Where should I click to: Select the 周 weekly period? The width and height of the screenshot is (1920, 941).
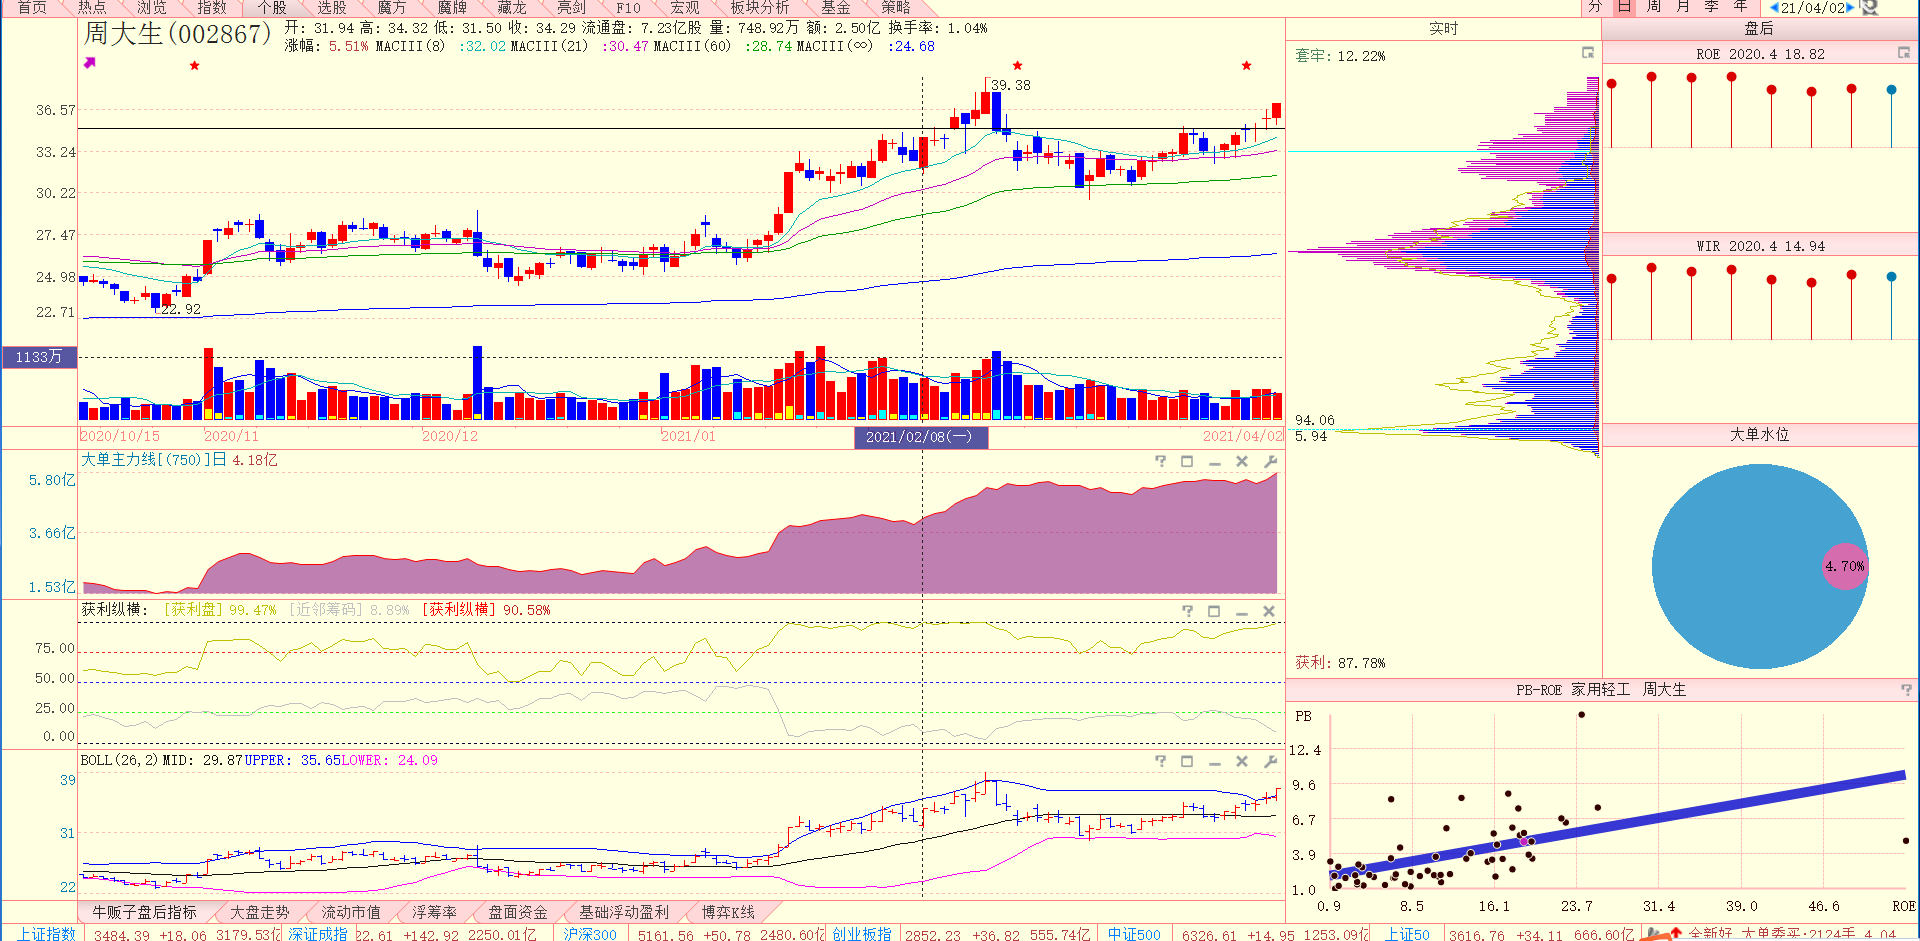pyautogui.click(x=1654, y=7)
